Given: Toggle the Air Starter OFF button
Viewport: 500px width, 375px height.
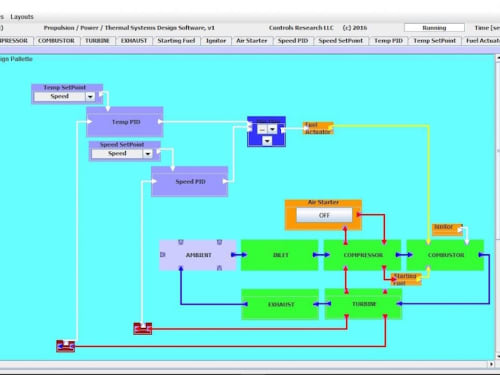Looking at the screenshot, I should click(x=324, y=215).
